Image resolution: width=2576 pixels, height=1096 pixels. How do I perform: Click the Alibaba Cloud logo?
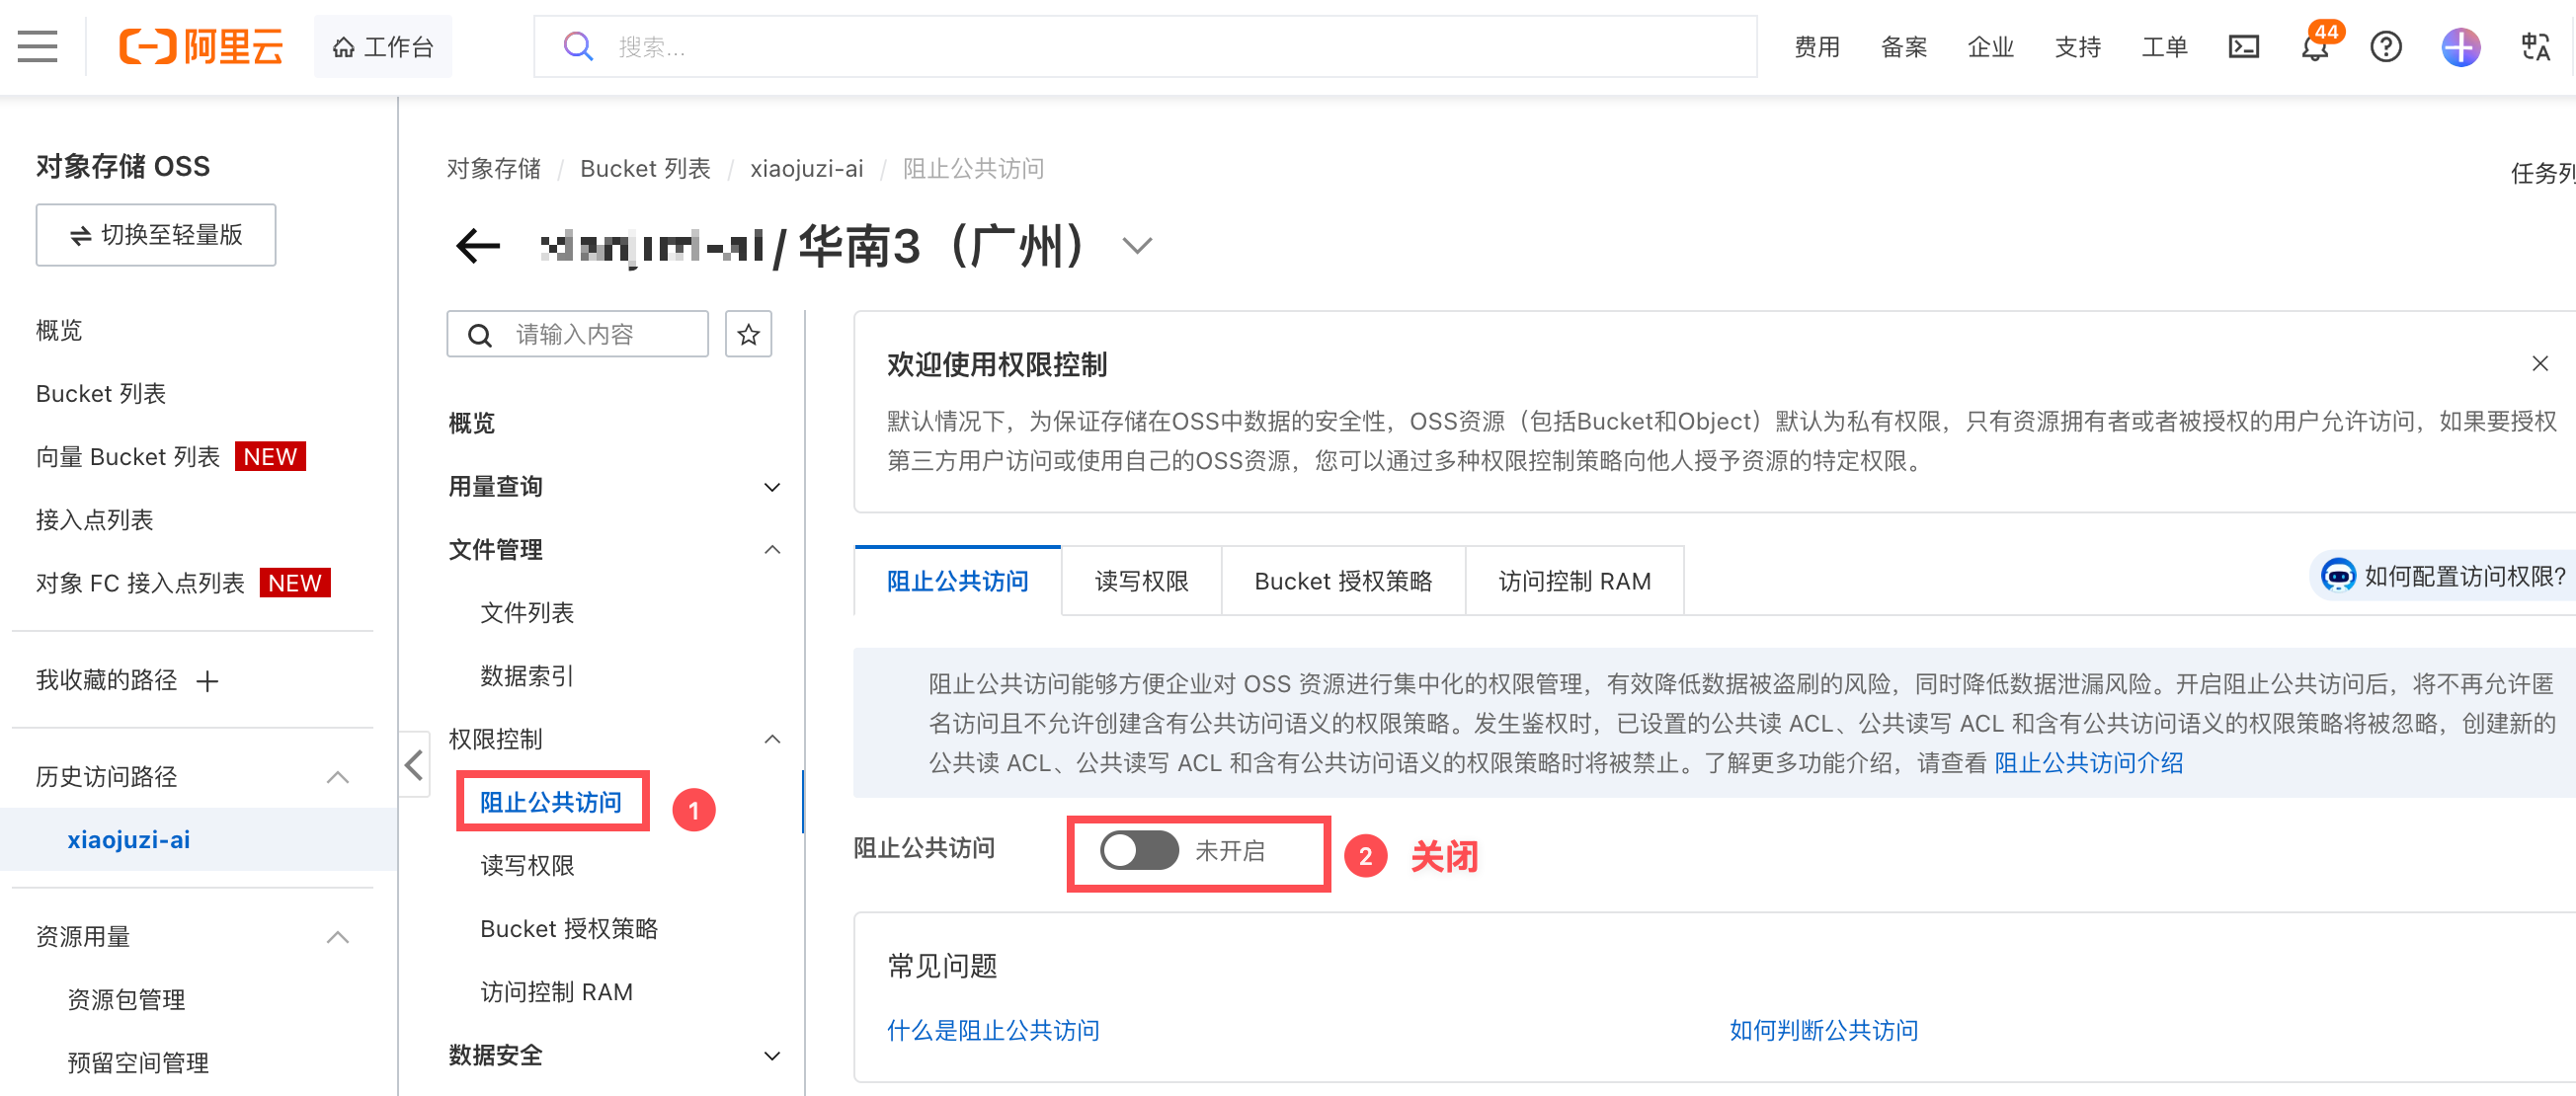click(201, 46)
